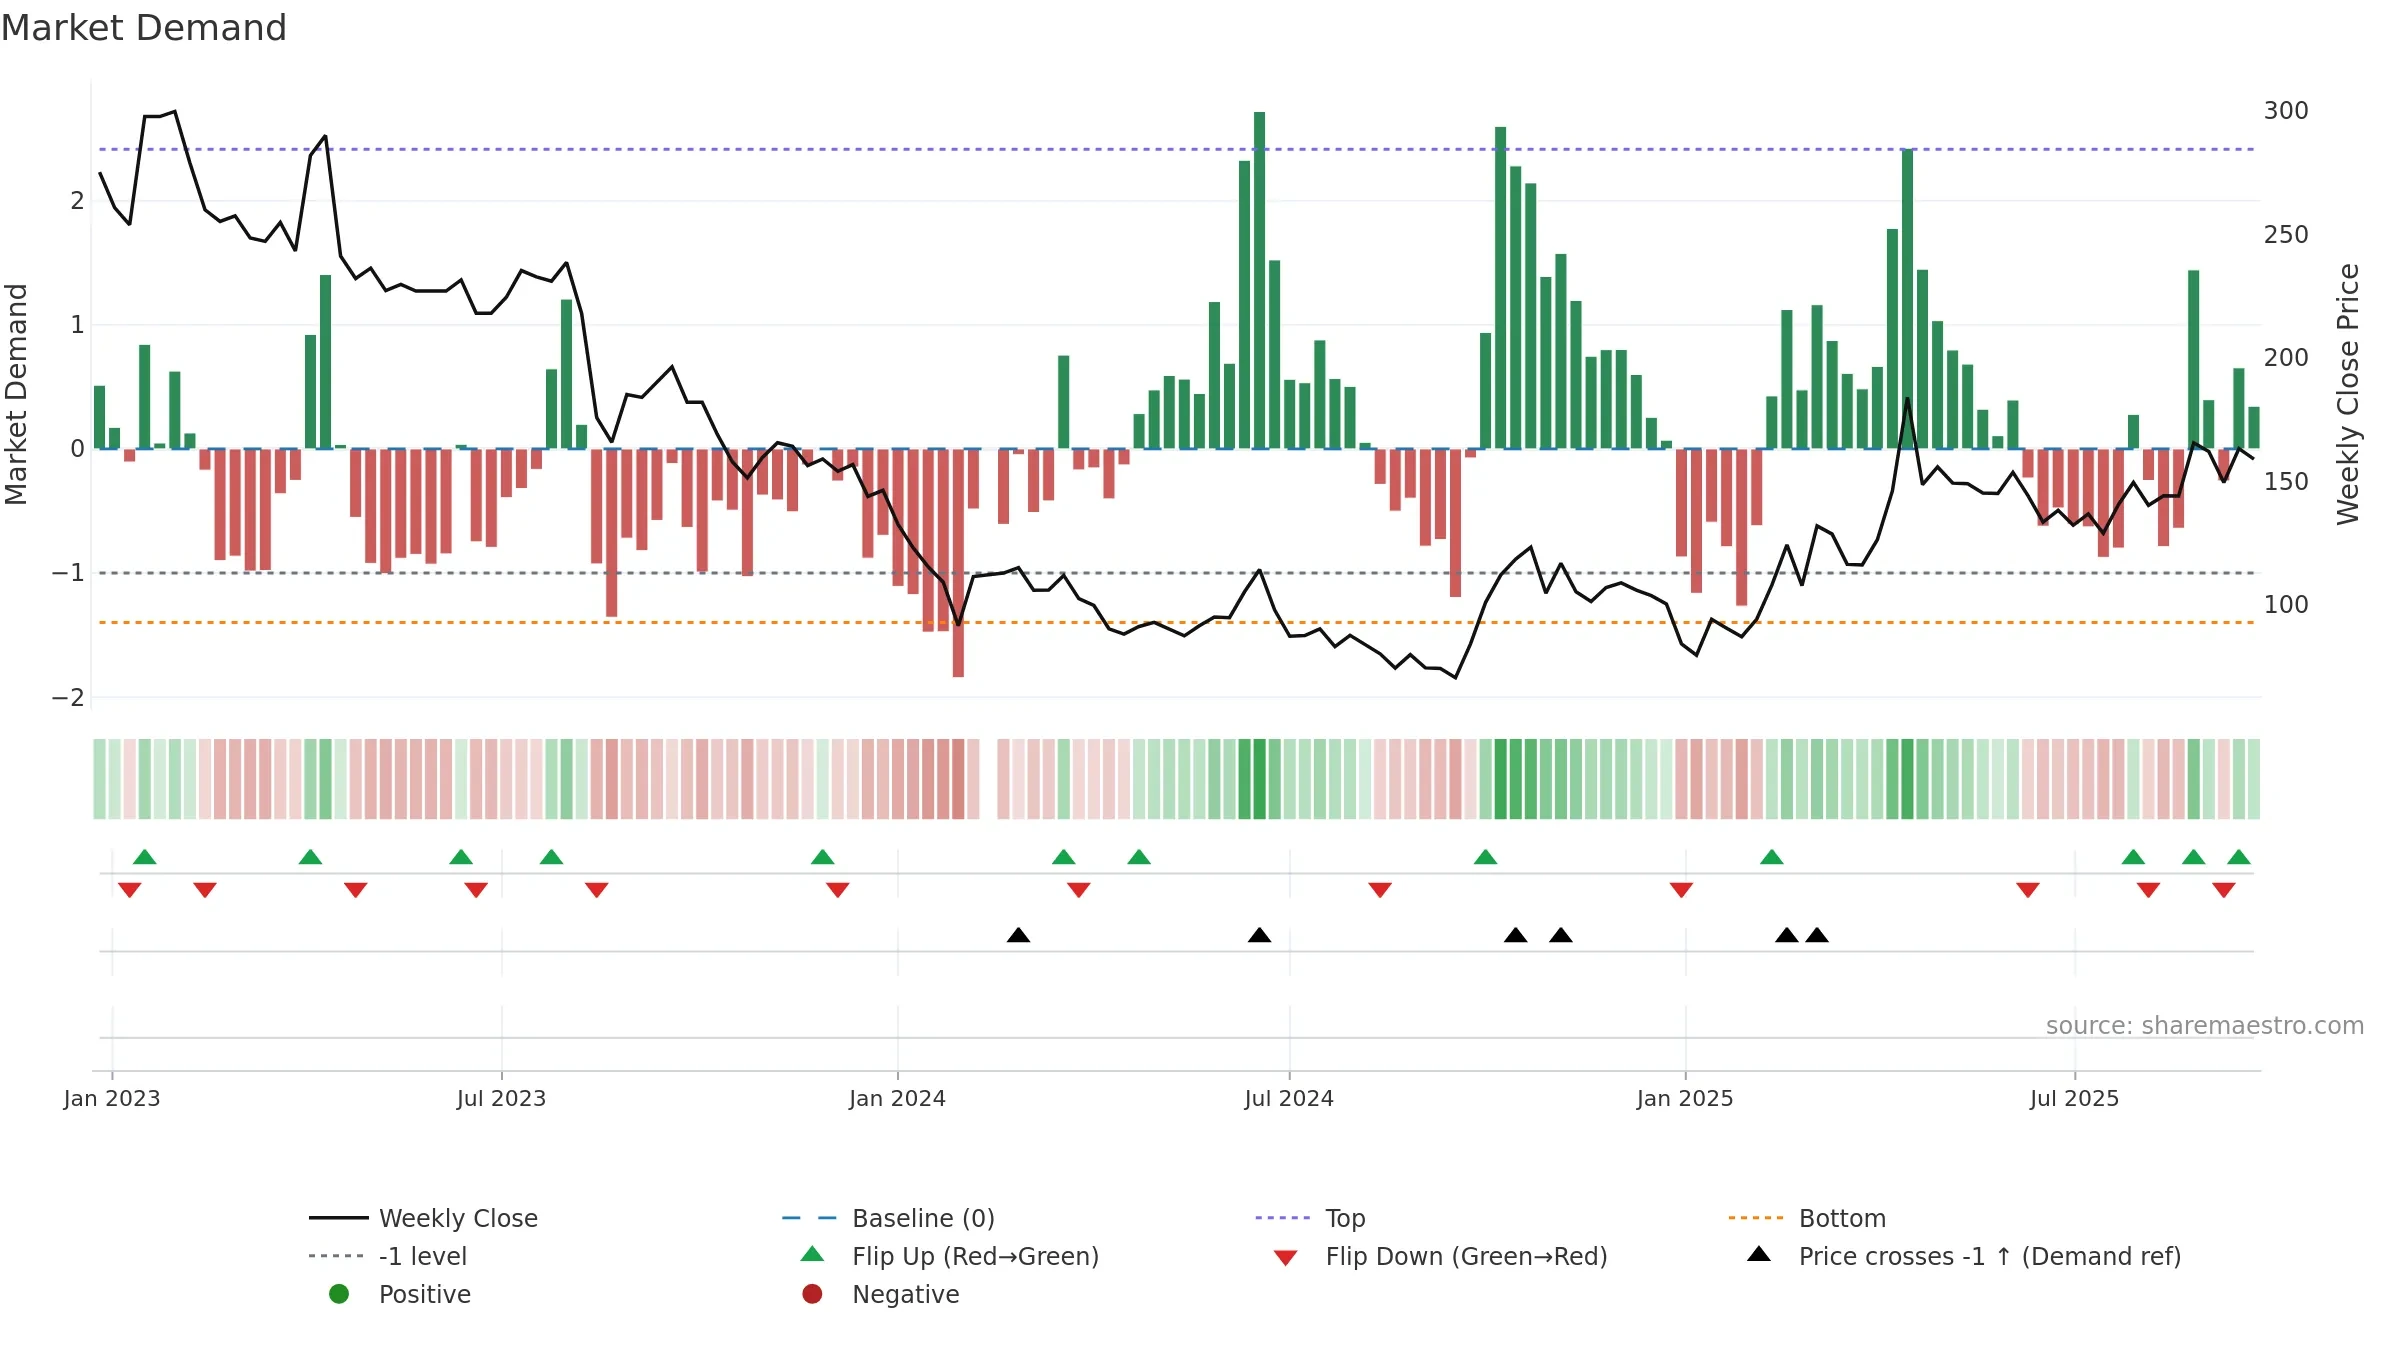Toggle the Bottom orange line legend entry
The image size is (2400, 1350).
click(x=1807, y=1218)
